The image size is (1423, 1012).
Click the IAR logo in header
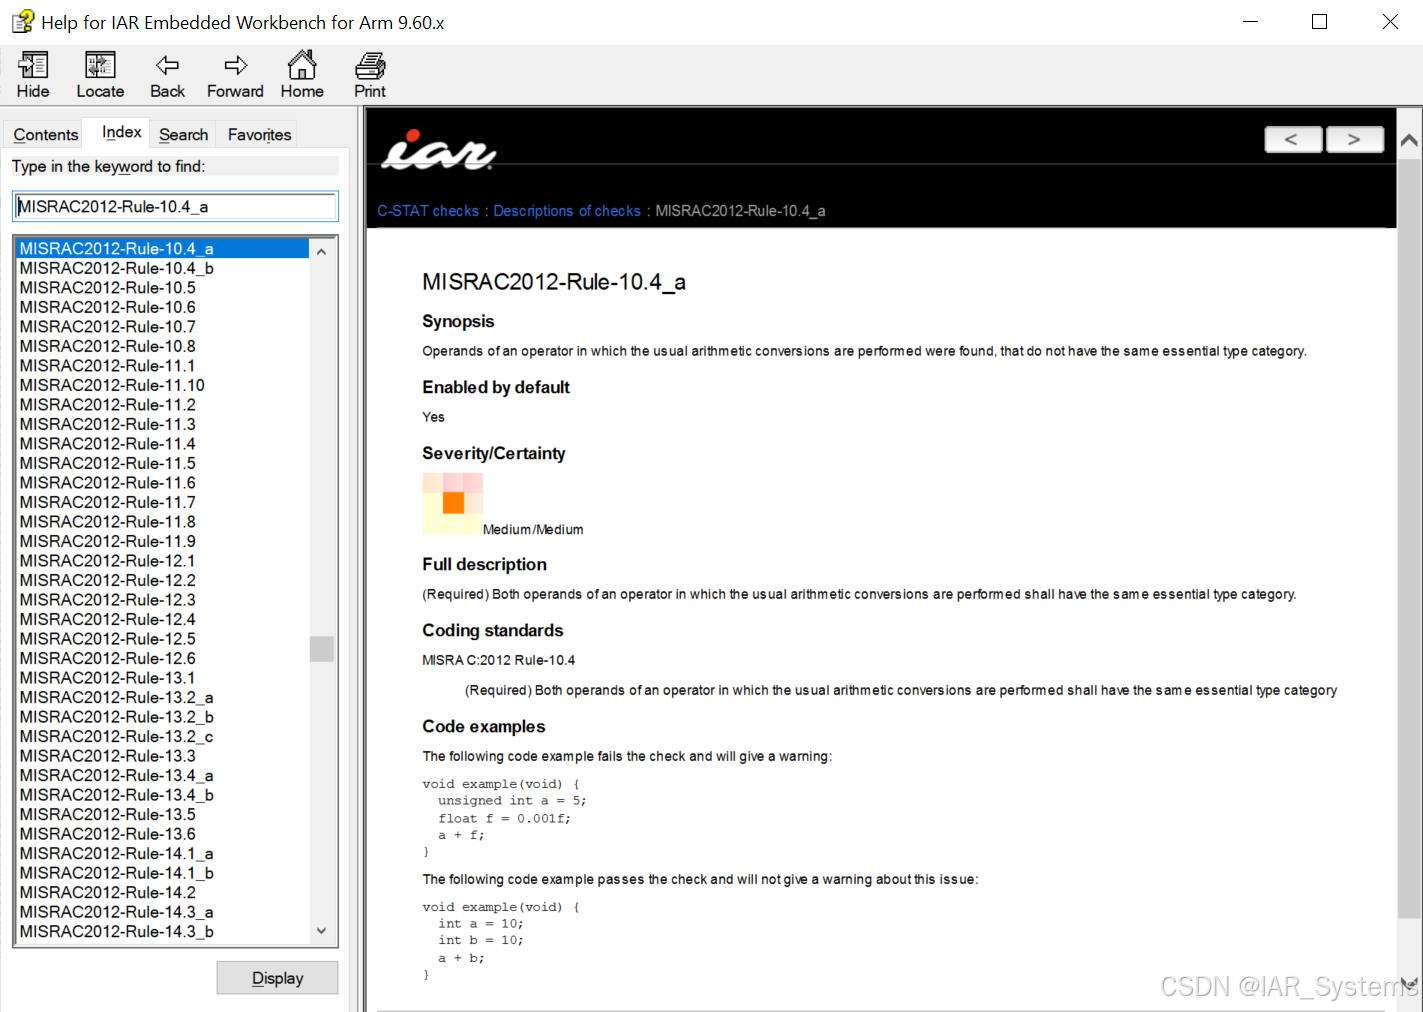coord(439,151)
